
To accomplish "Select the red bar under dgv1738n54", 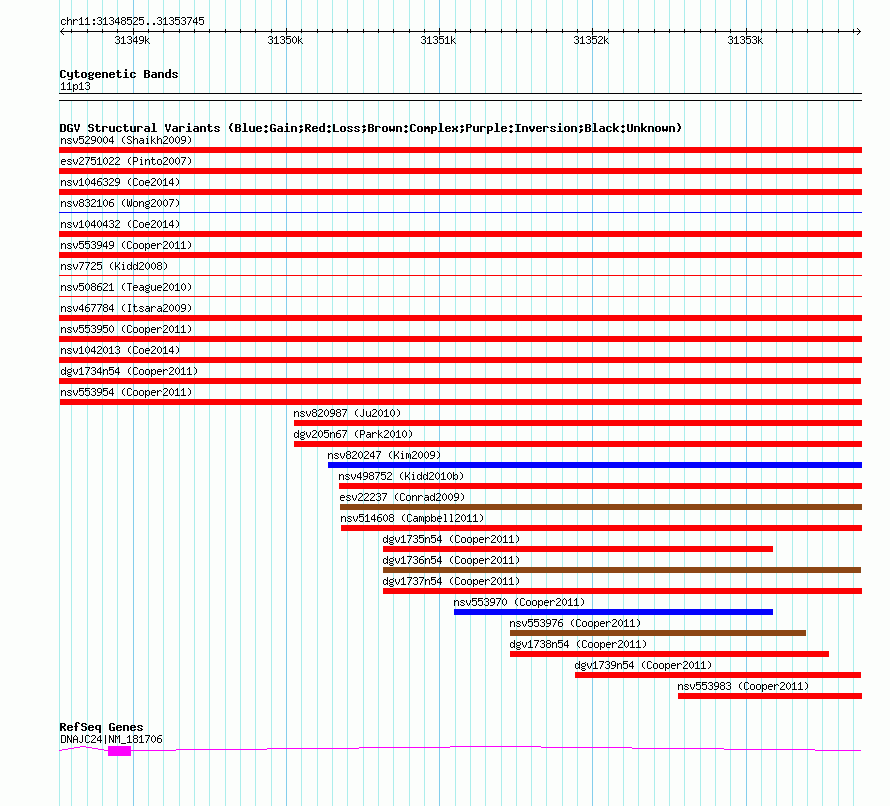I will pyautogui.click(x=669, y=654).
